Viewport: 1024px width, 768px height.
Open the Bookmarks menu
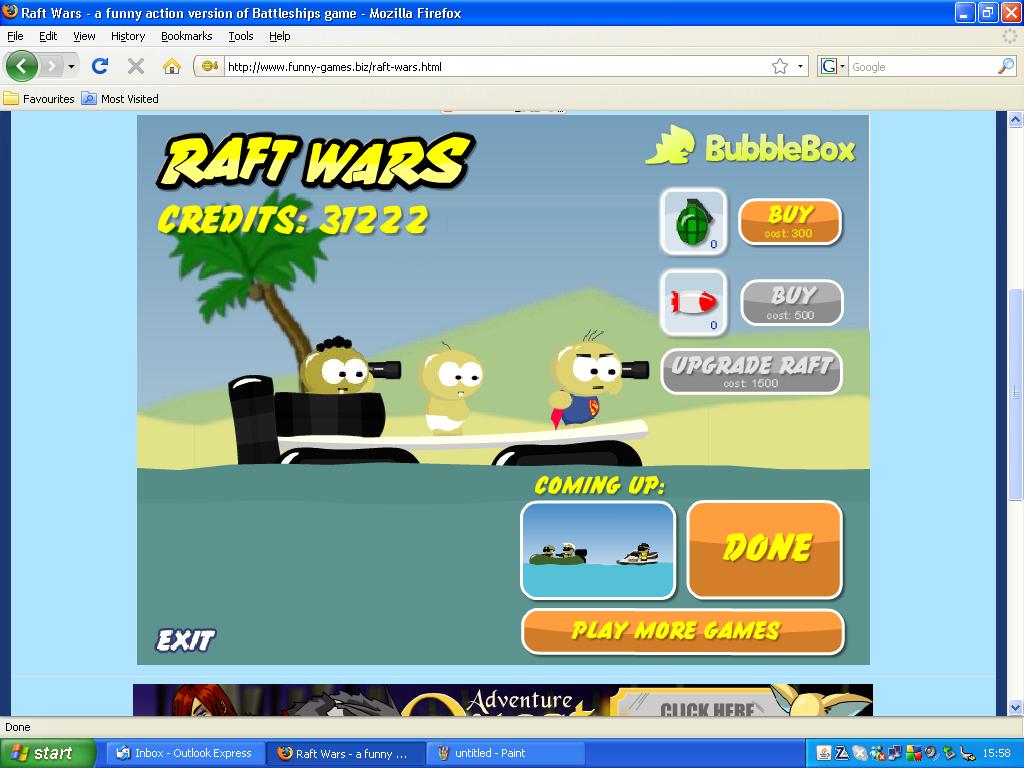pyautogui.click(x=186, y=36)
